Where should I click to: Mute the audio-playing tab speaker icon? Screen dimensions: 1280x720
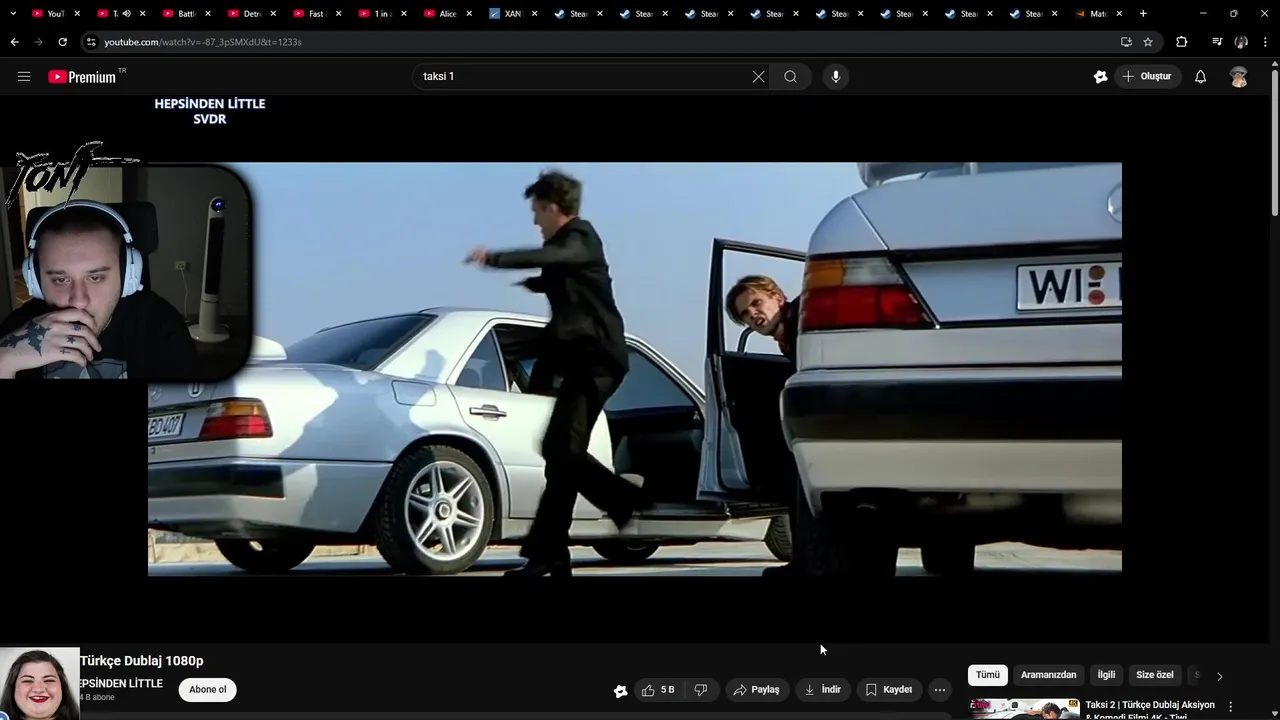126,14
